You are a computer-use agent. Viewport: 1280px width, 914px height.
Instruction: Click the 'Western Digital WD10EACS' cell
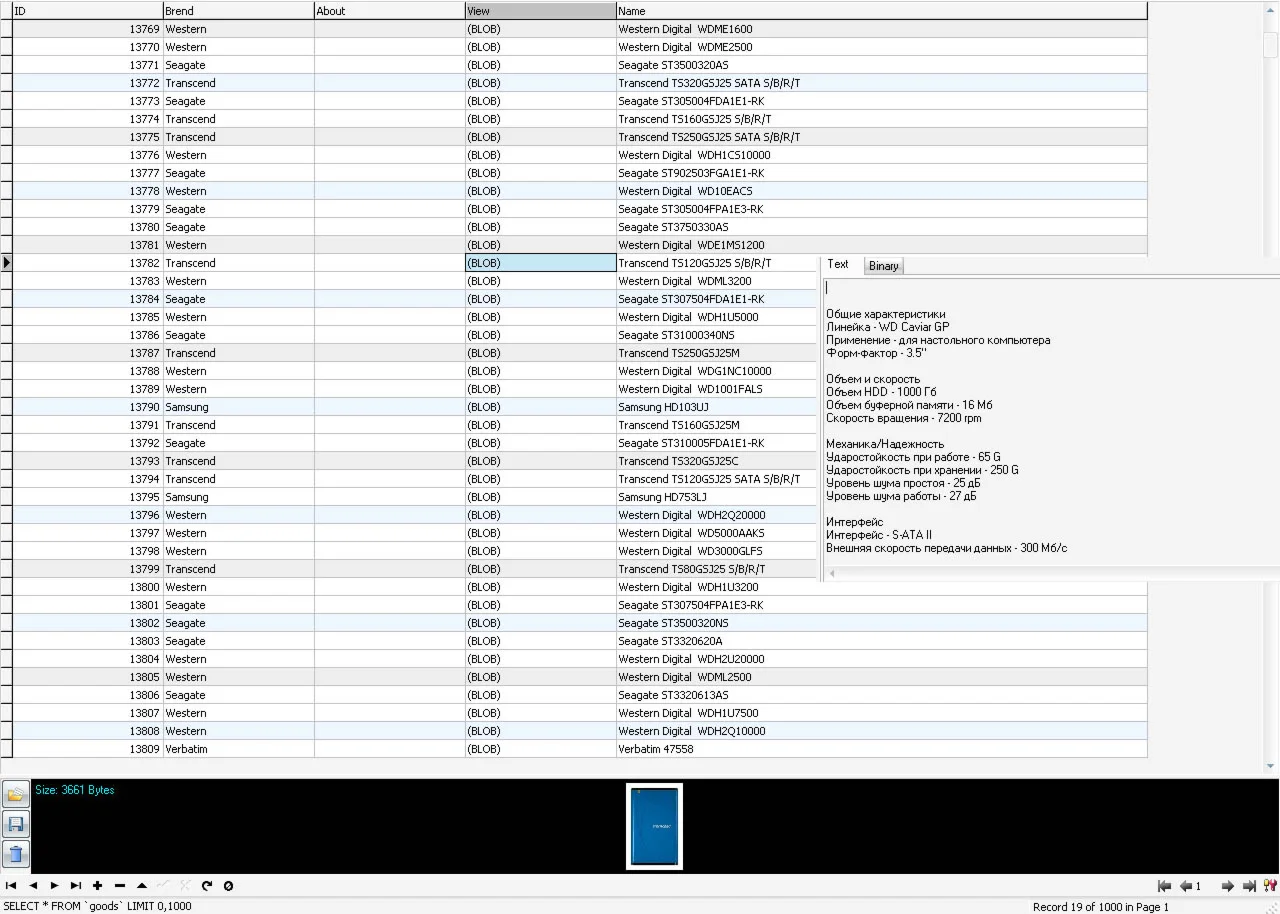[x=882, y=191]
